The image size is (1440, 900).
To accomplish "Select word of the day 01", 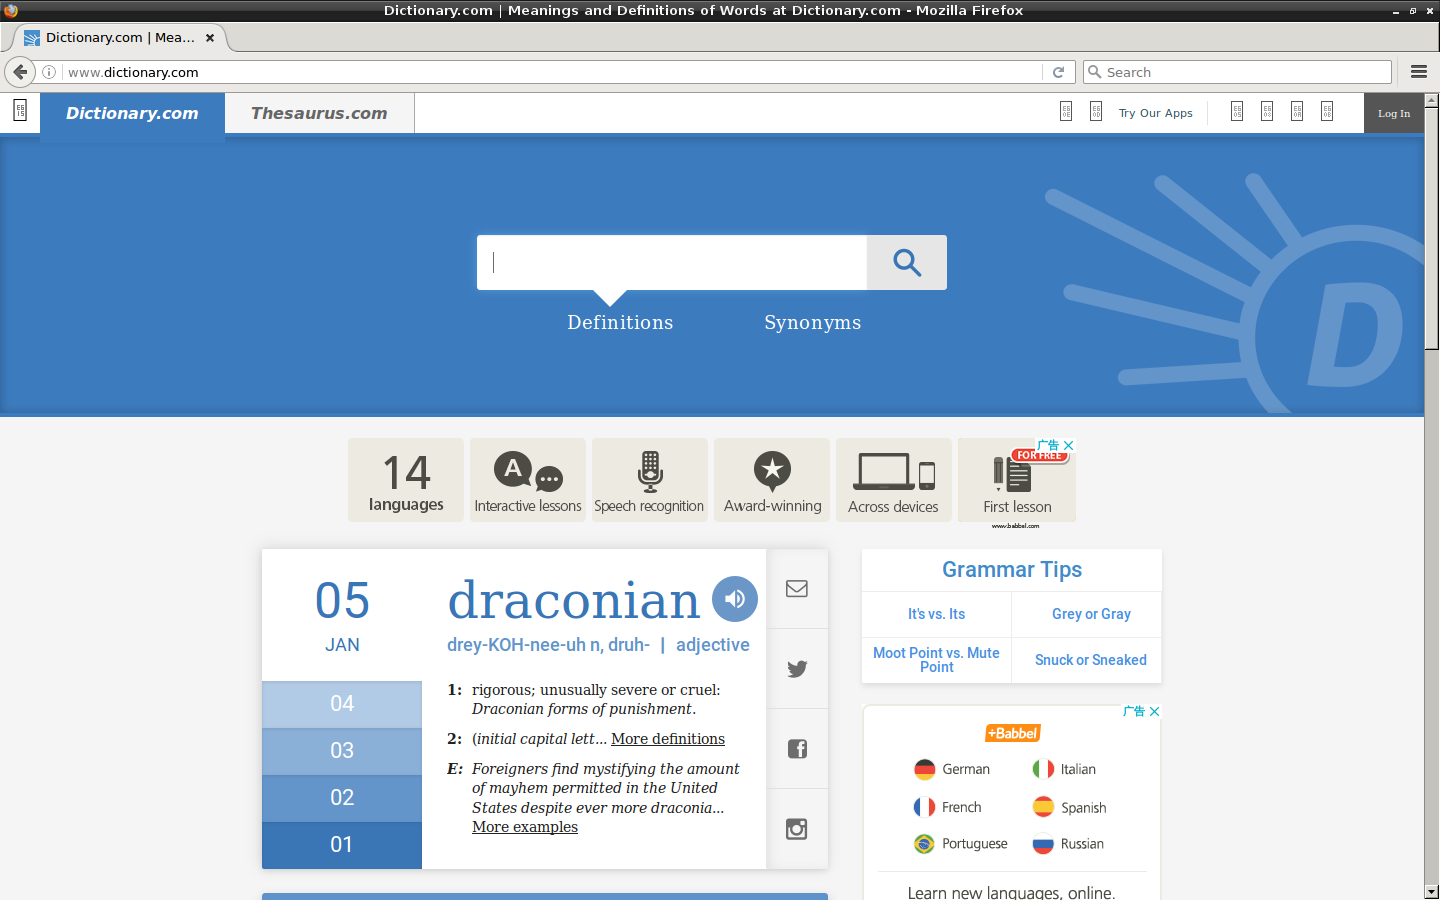I will 342,845.
